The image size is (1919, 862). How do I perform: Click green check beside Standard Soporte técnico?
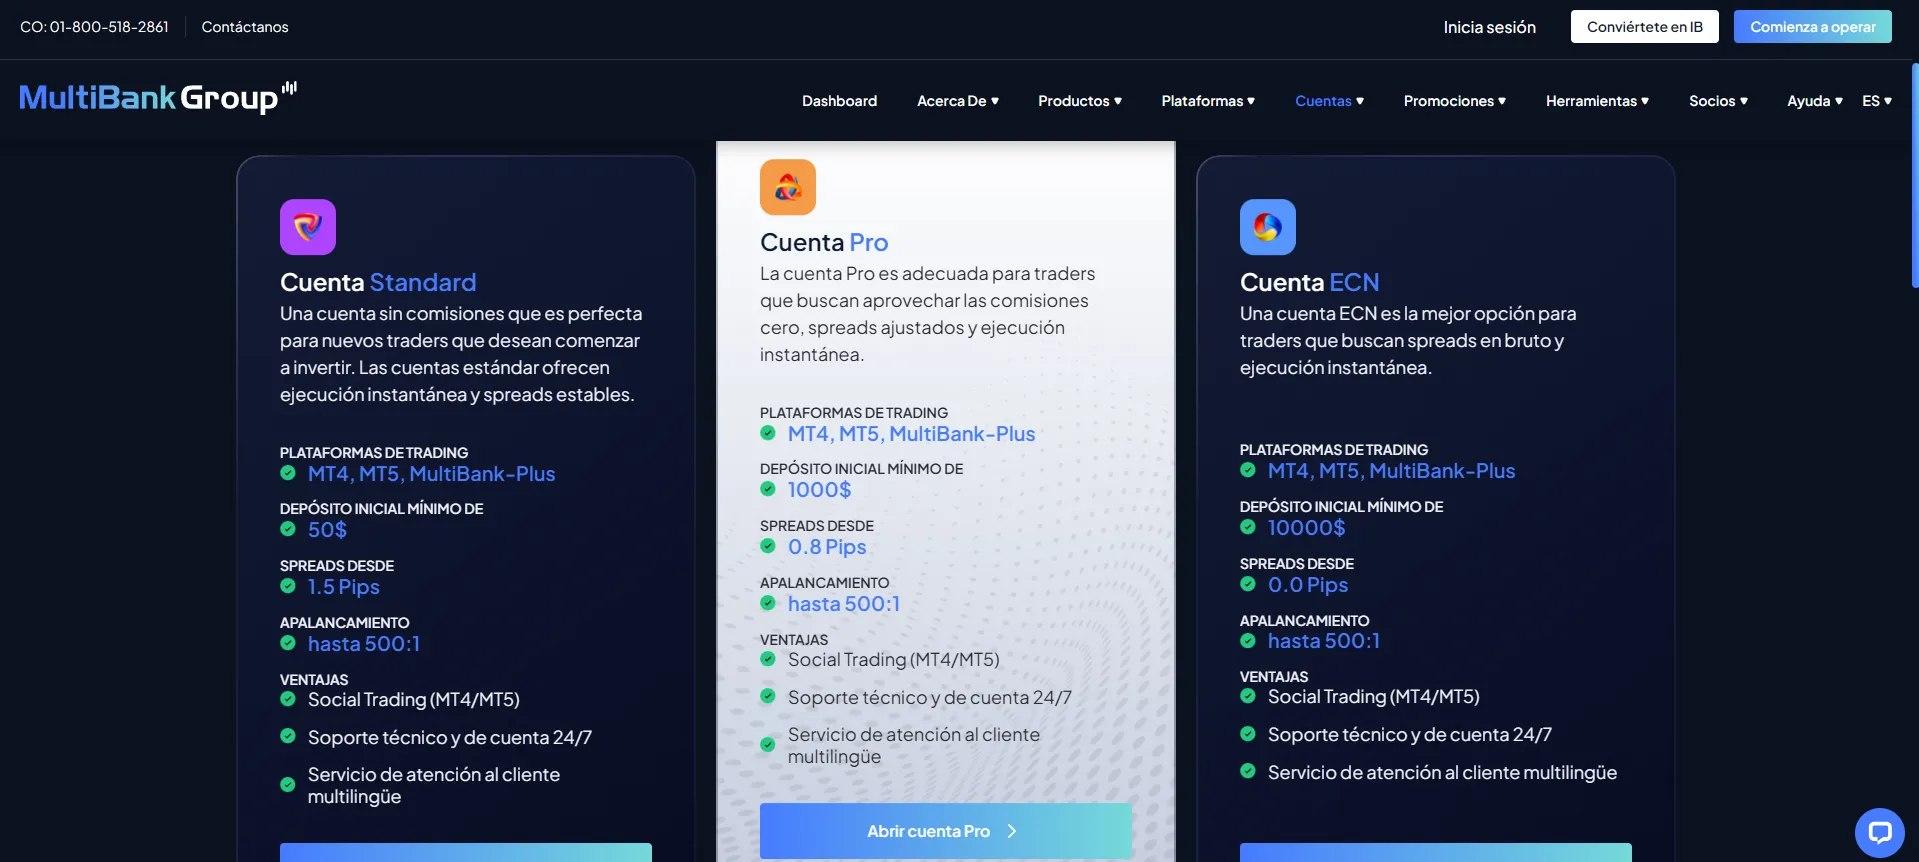click(x=288, y=736)
